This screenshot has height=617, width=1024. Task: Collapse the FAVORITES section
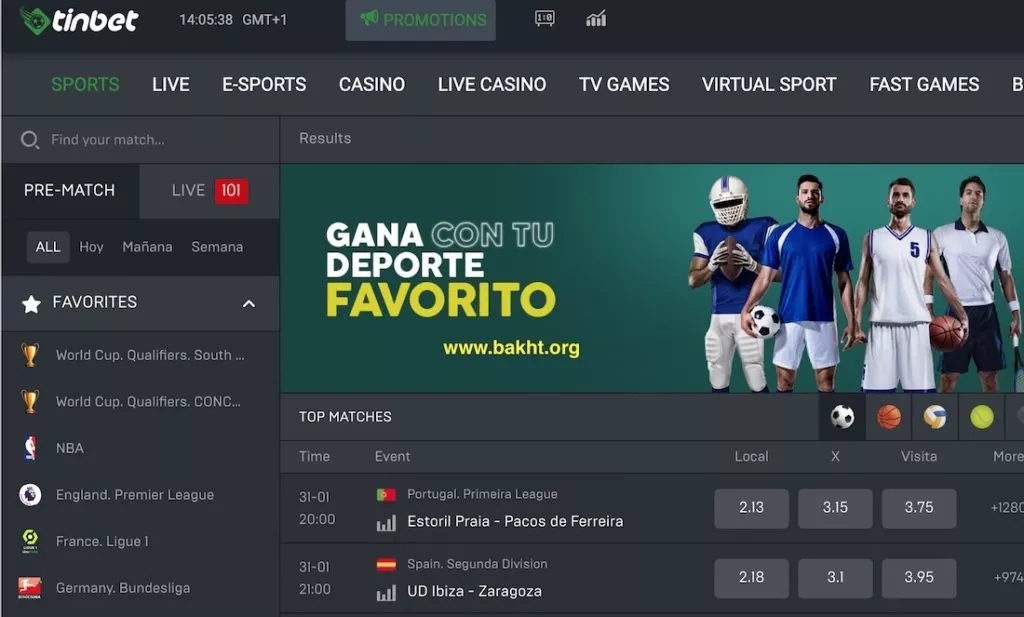pos(249,304)
